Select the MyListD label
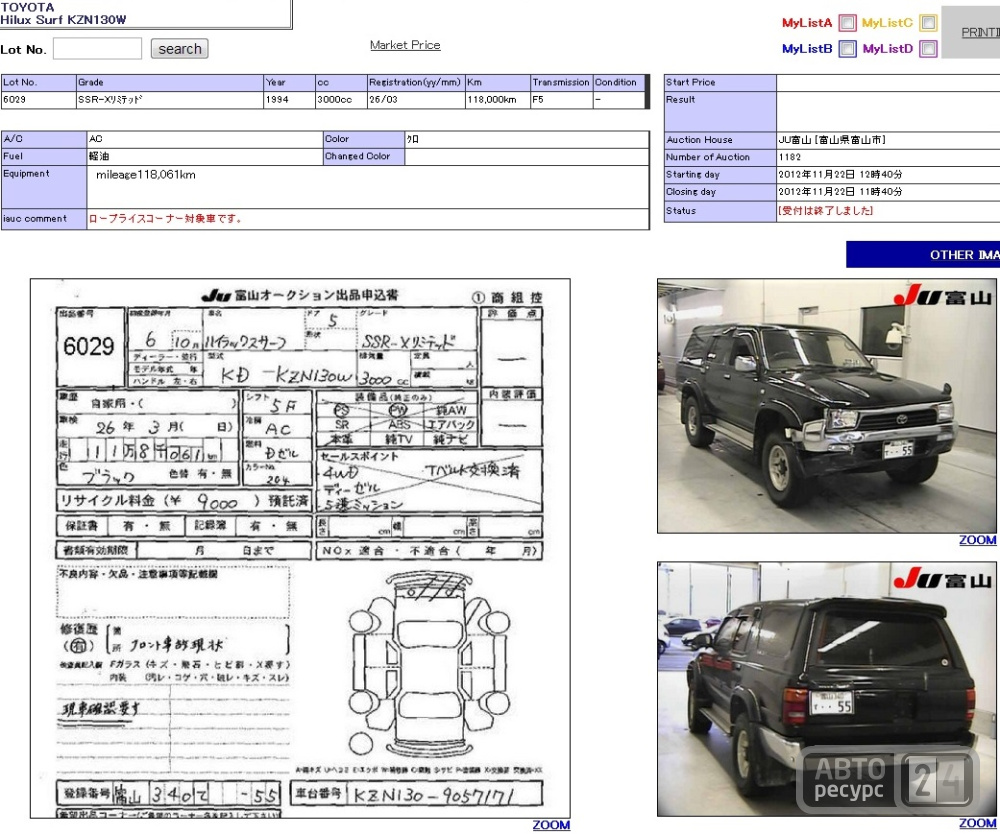 887,48
